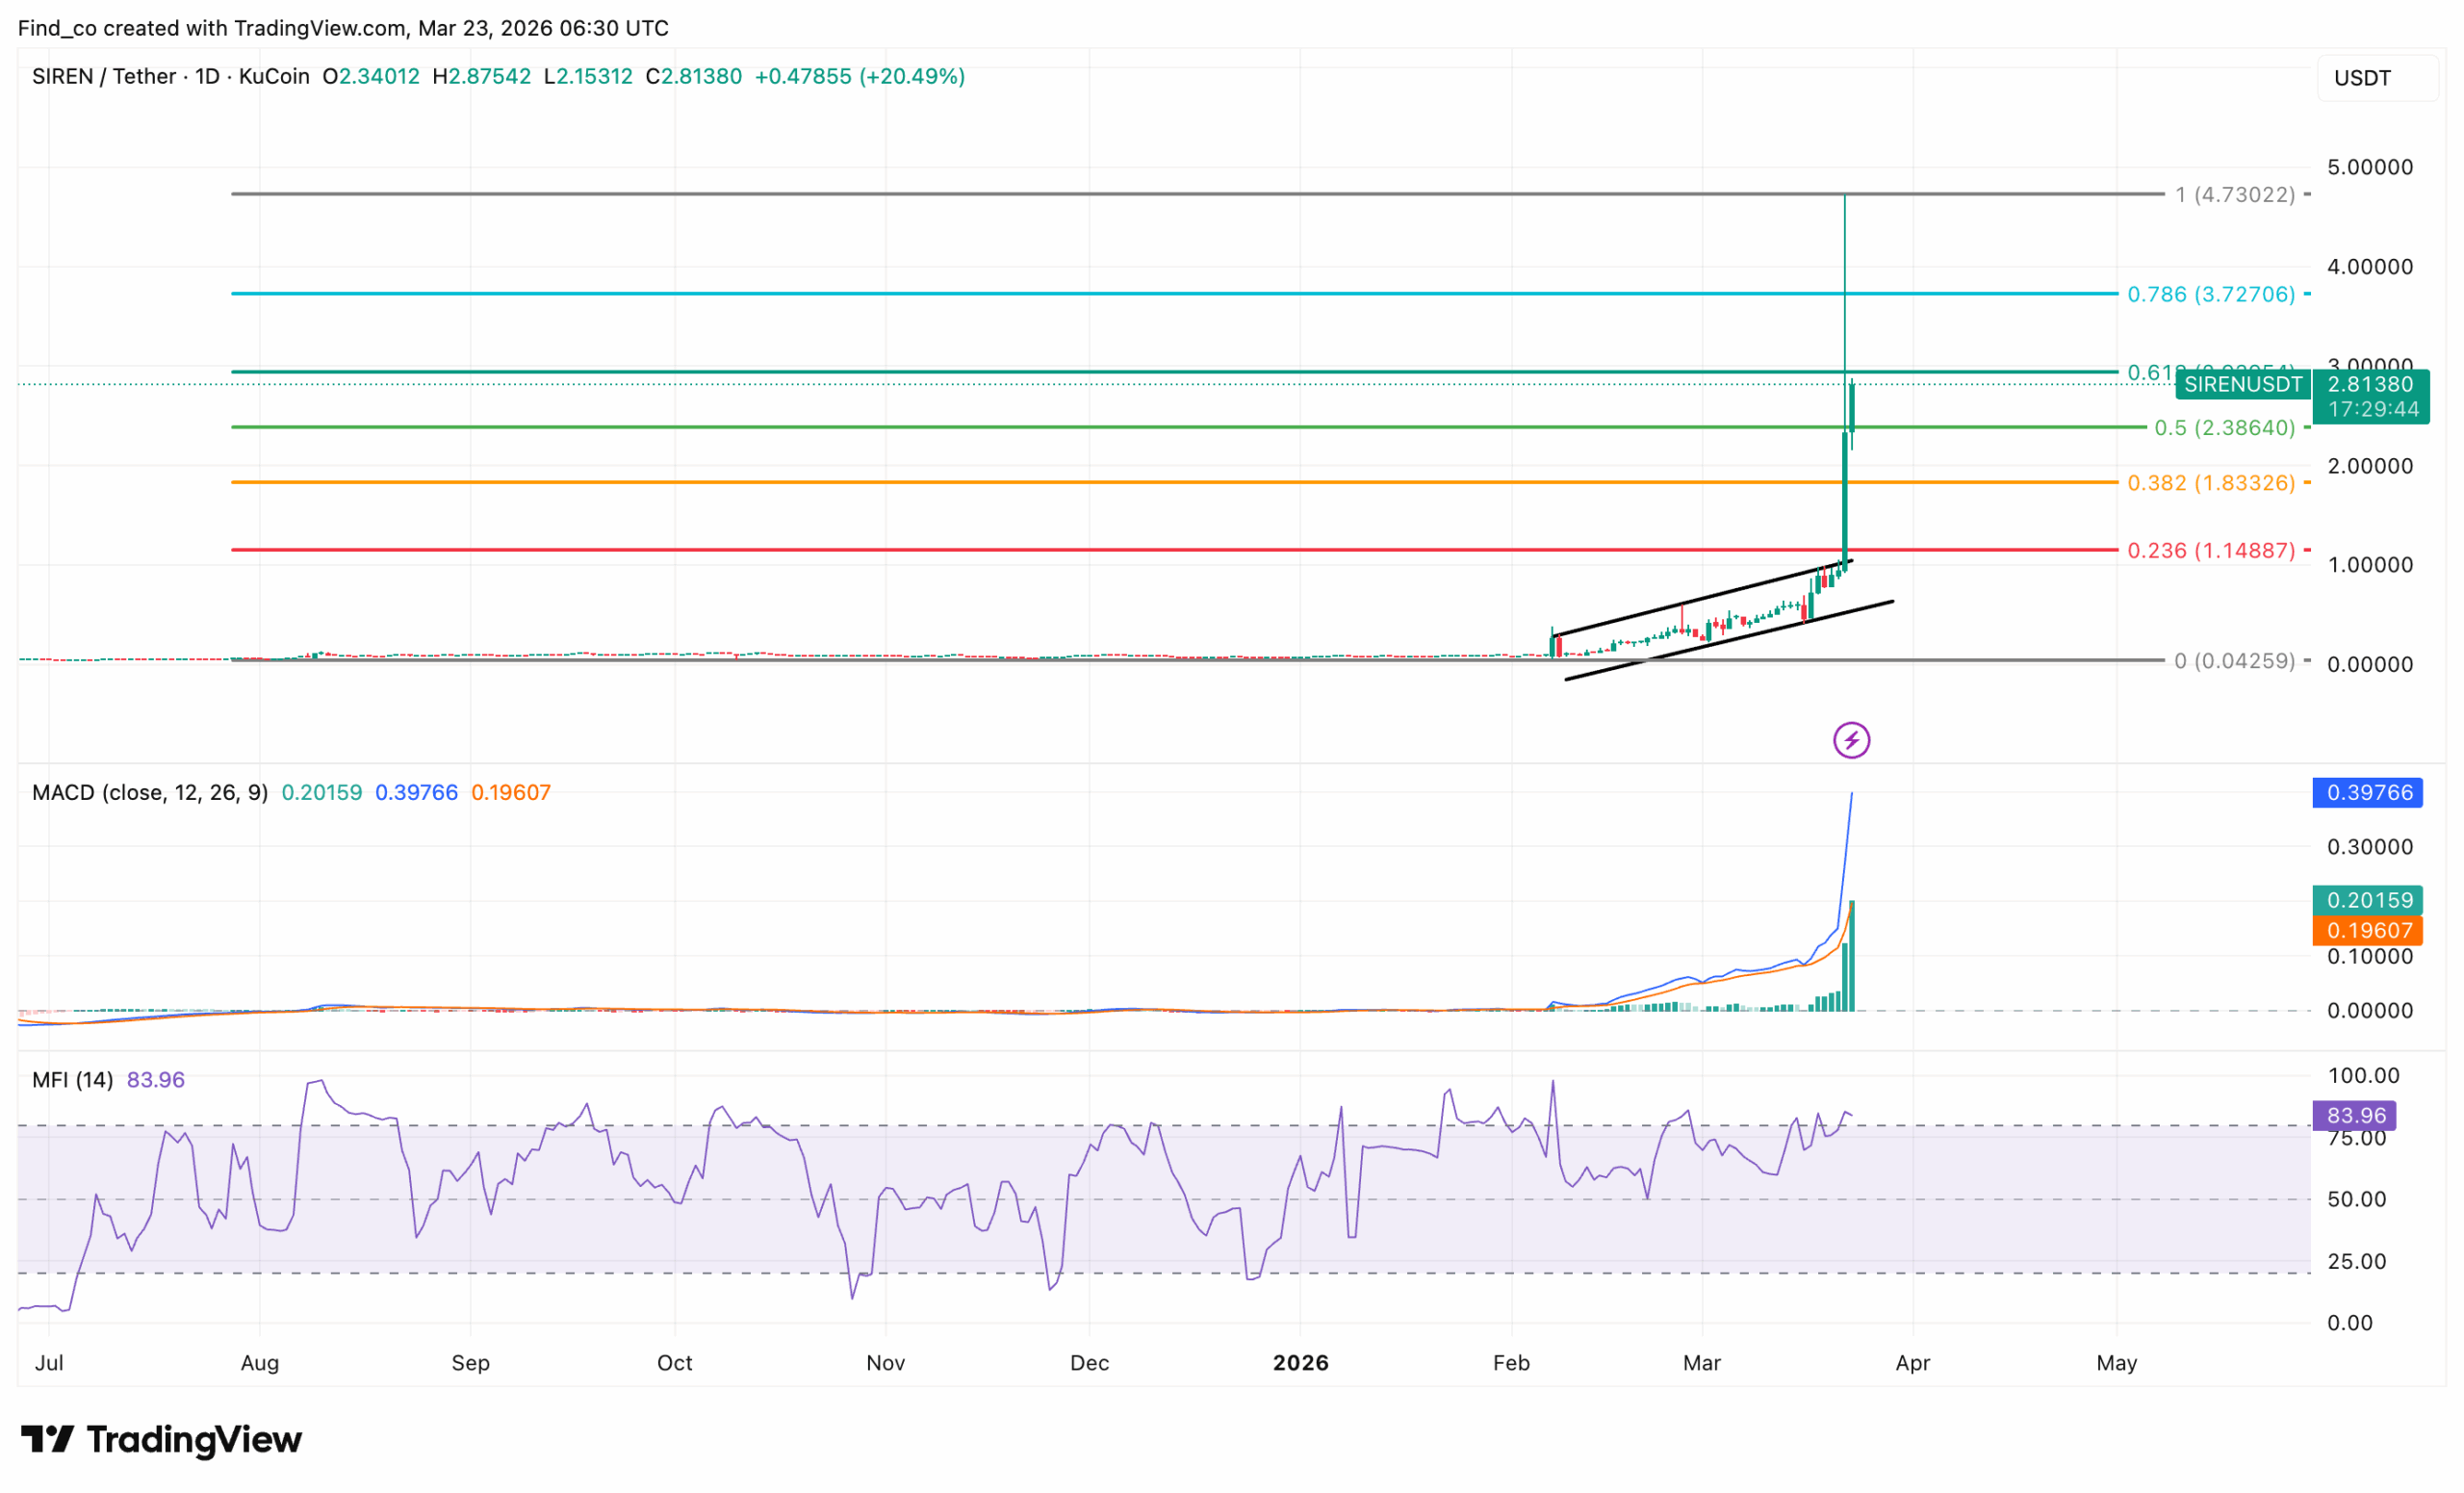The image size is (2464, 1493).
Task: Select the MACD (close, 12, 26, 9) legend
Action: [x=150, y=792]
